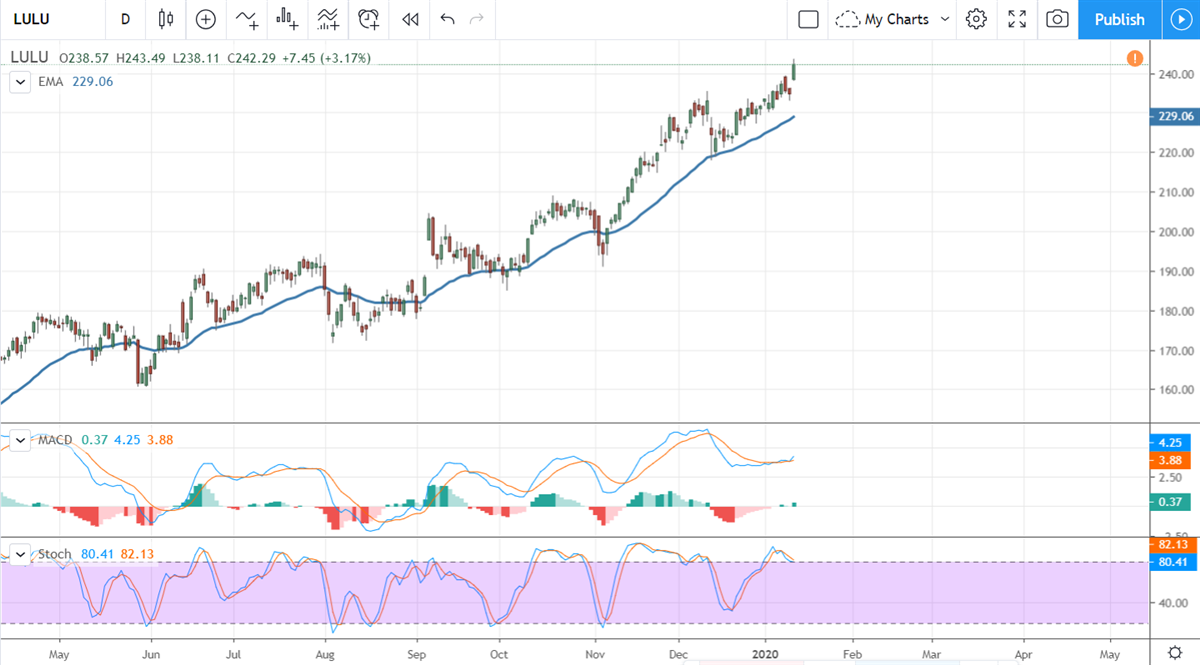Create an alert with alarm clock icon

[369, 19]
